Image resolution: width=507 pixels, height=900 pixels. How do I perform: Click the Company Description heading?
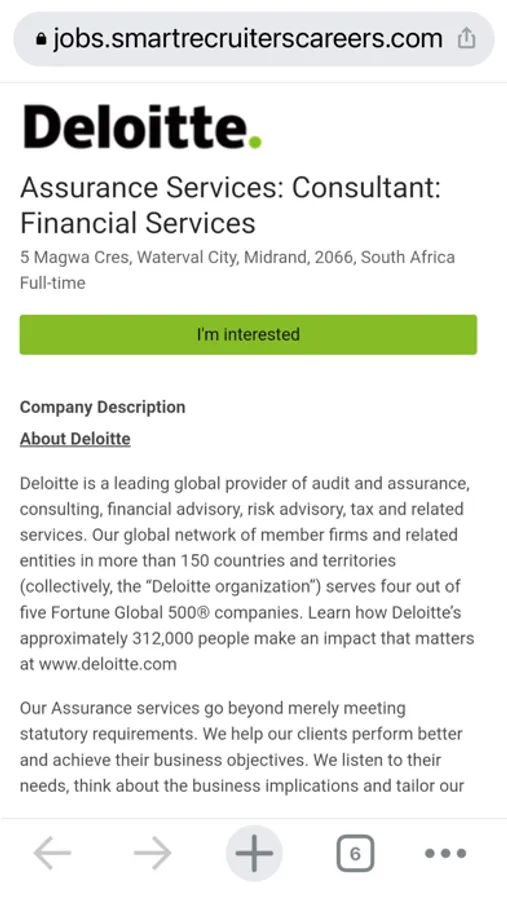(102, 407)
